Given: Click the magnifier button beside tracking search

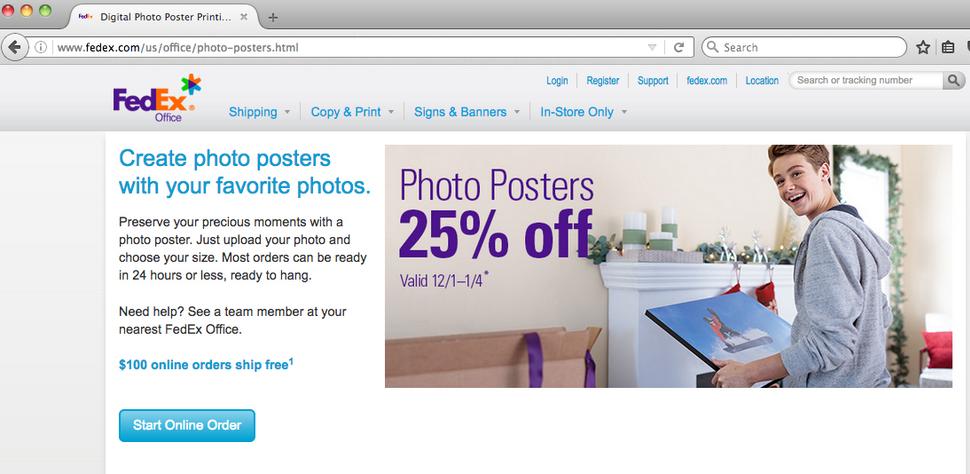Looking at the screenshot, I should [953, 80].
